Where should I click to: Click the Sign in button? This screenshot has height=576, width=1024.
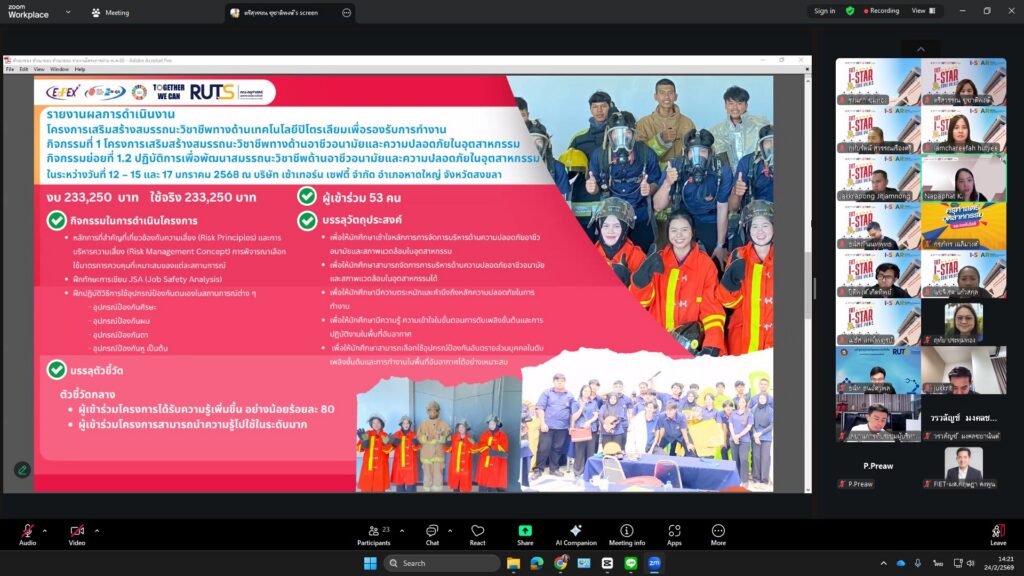824,11
